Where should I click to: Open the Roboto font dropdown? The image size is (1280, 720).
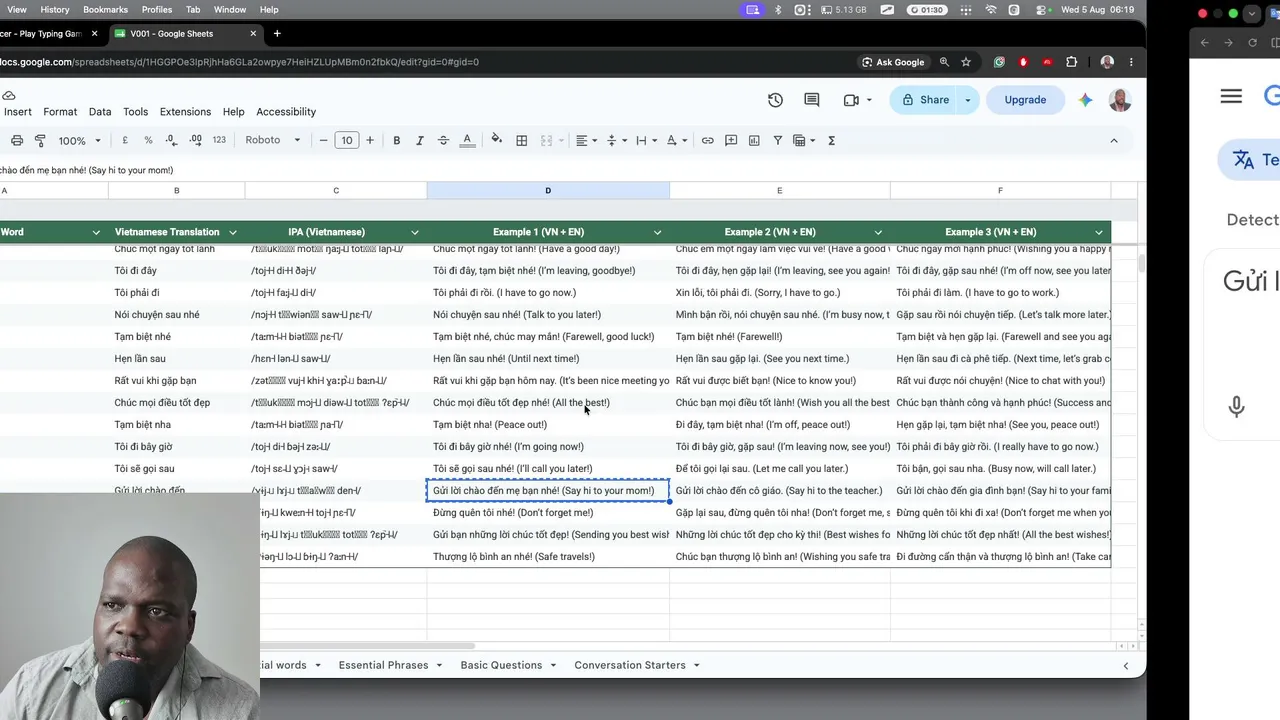click(x=273, y=141)
